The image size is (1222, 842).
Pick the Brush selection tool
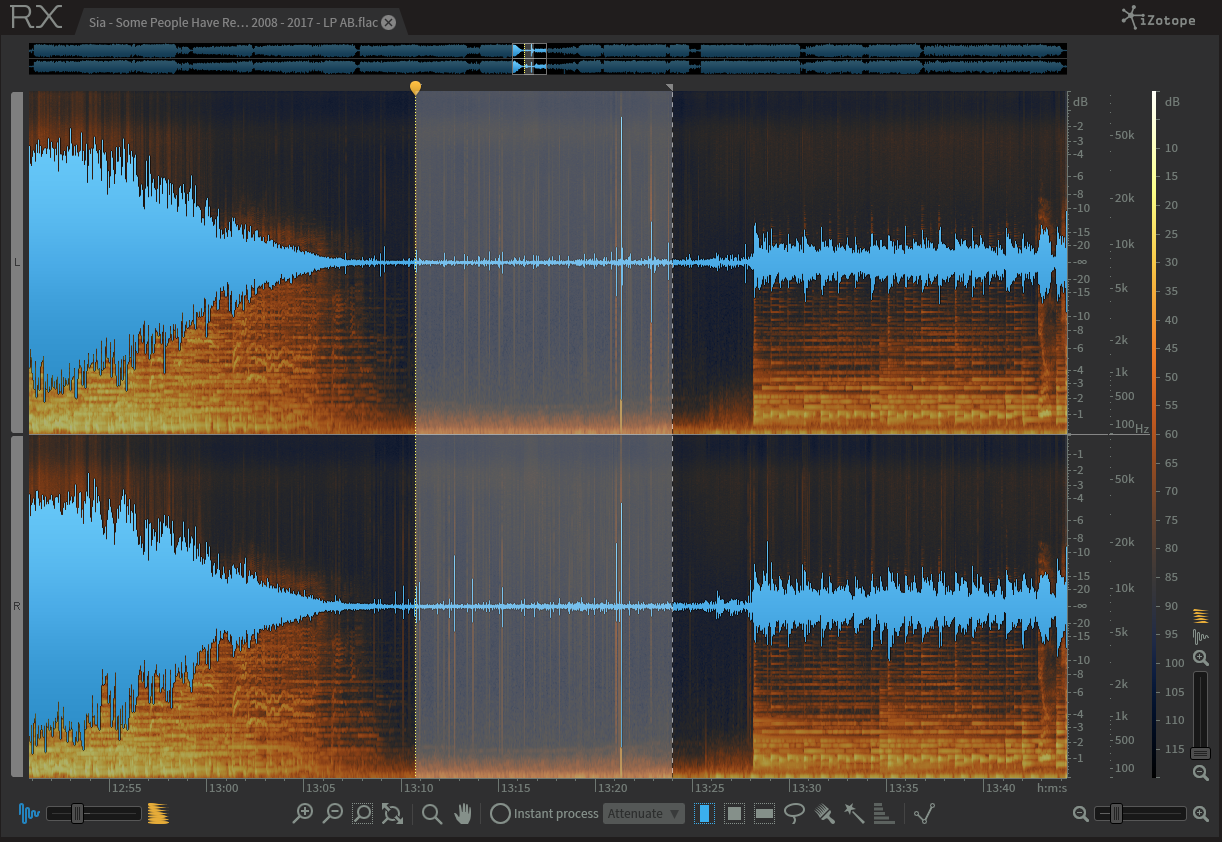coord(825,814)
